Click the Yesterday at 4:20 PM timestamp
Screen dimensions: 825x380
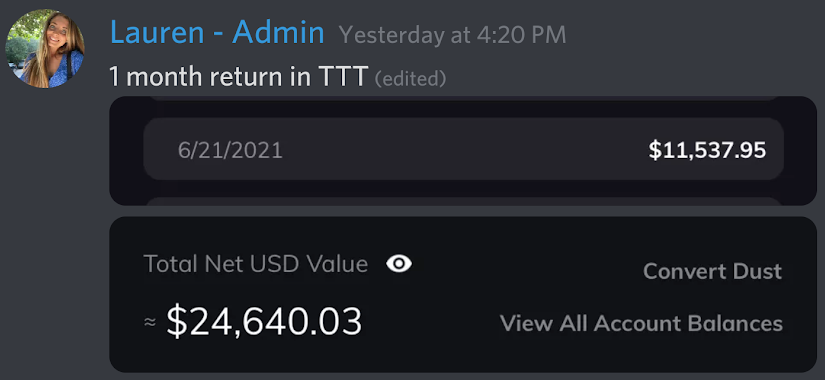[x=452, y=35]
